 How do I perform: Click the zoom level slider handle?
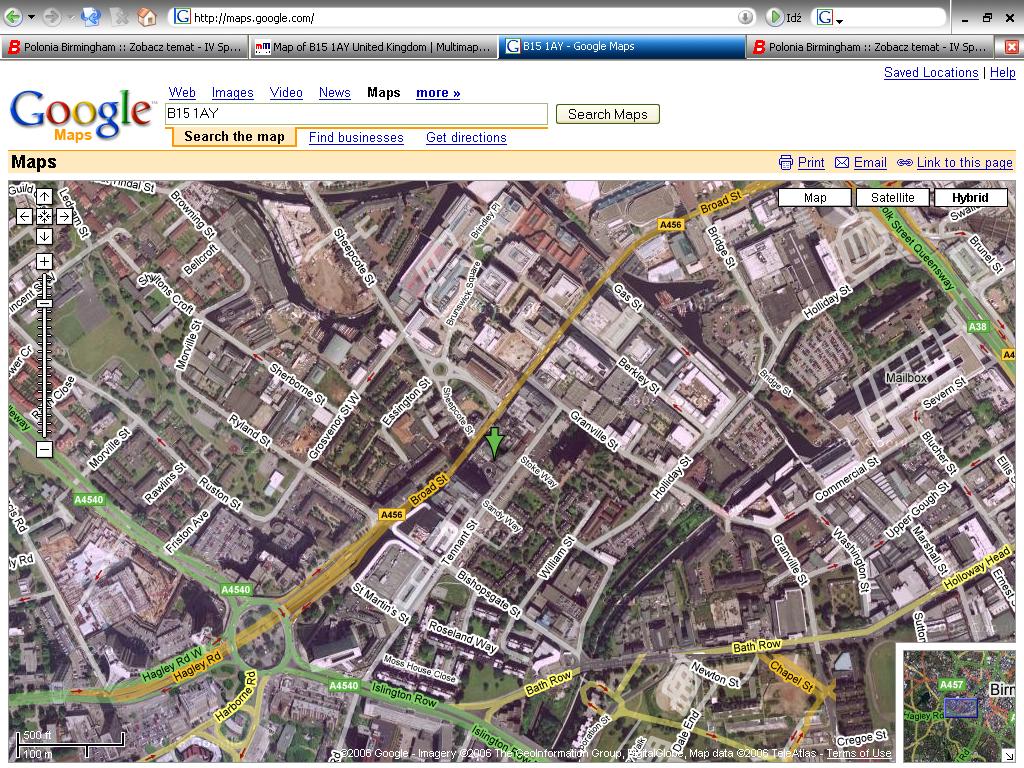(44, 303)
